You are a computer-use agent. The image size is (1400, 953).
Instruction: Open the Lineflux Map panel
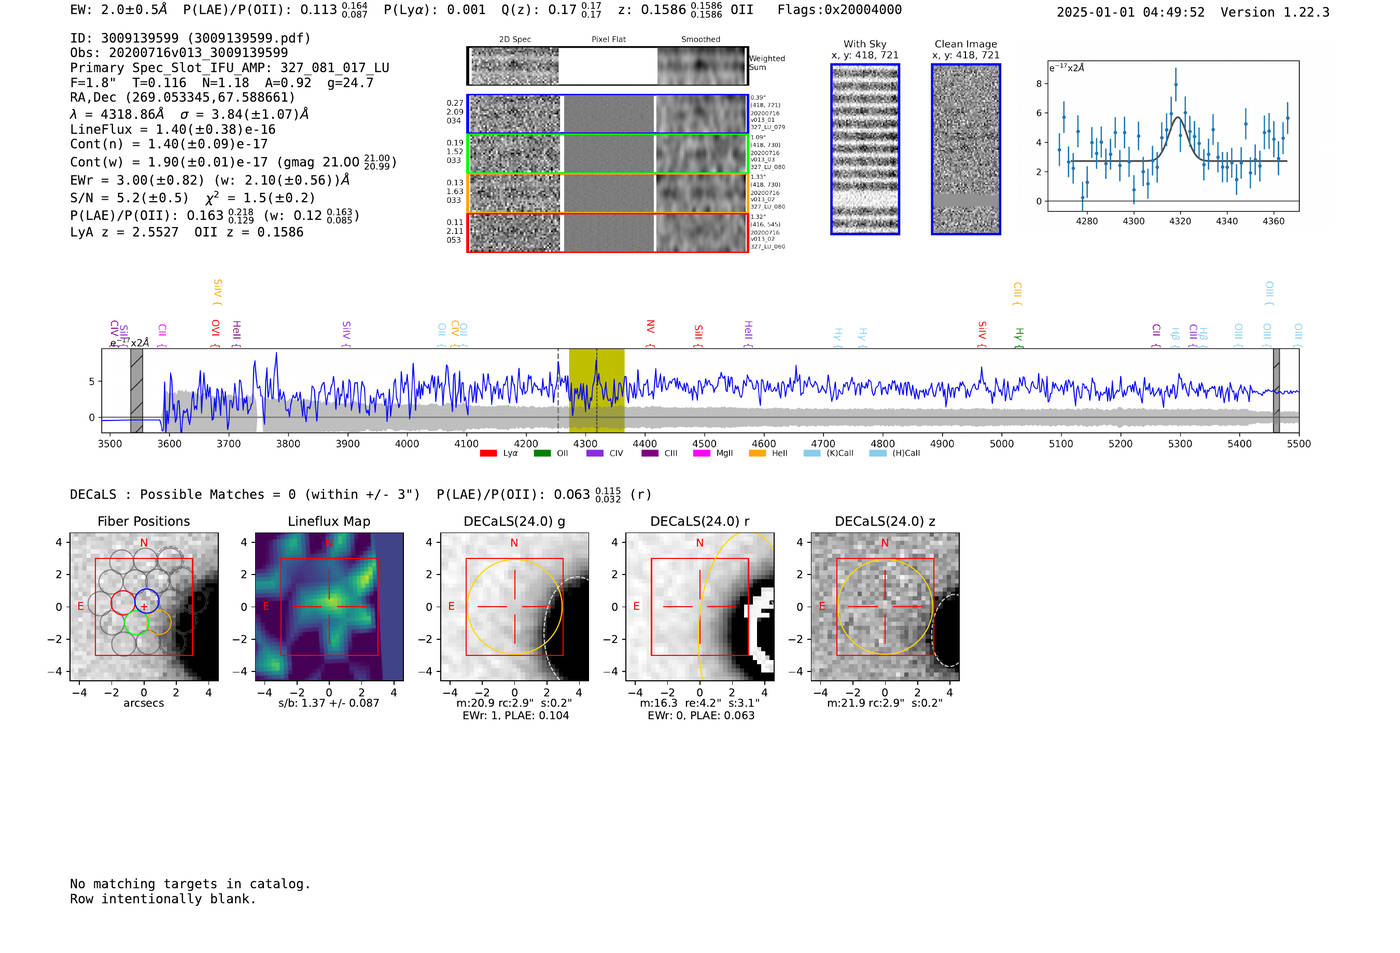tap(329, 607)
